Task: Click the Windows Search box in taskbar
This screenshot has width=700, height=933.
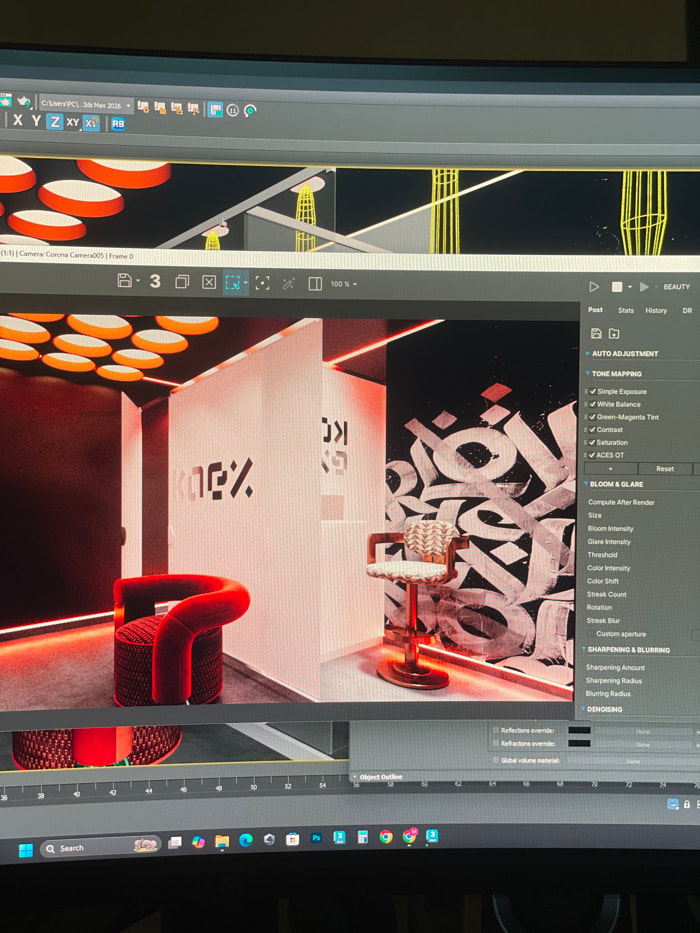Action: (101, 848)
